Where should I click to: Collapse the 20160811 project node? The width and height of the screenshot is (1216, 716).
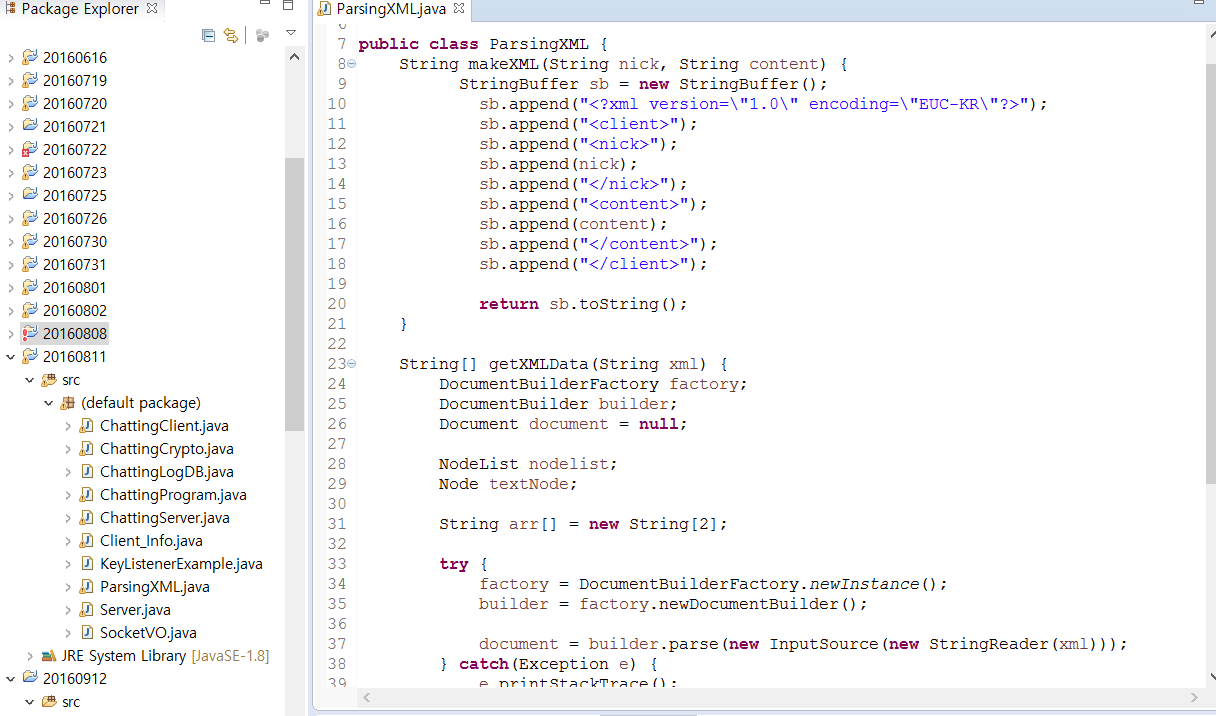click(x=11, y=357)
